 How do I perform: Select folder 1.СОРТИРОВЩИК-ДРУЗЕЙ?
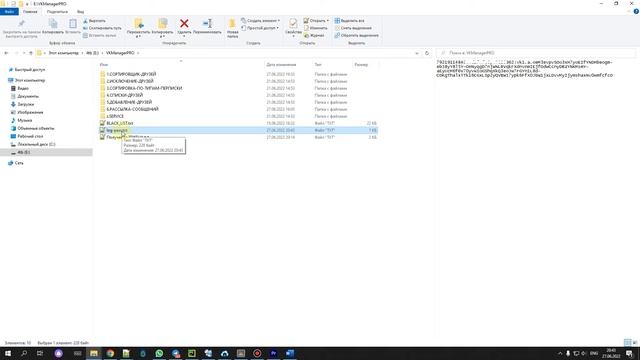click(131, 74)
